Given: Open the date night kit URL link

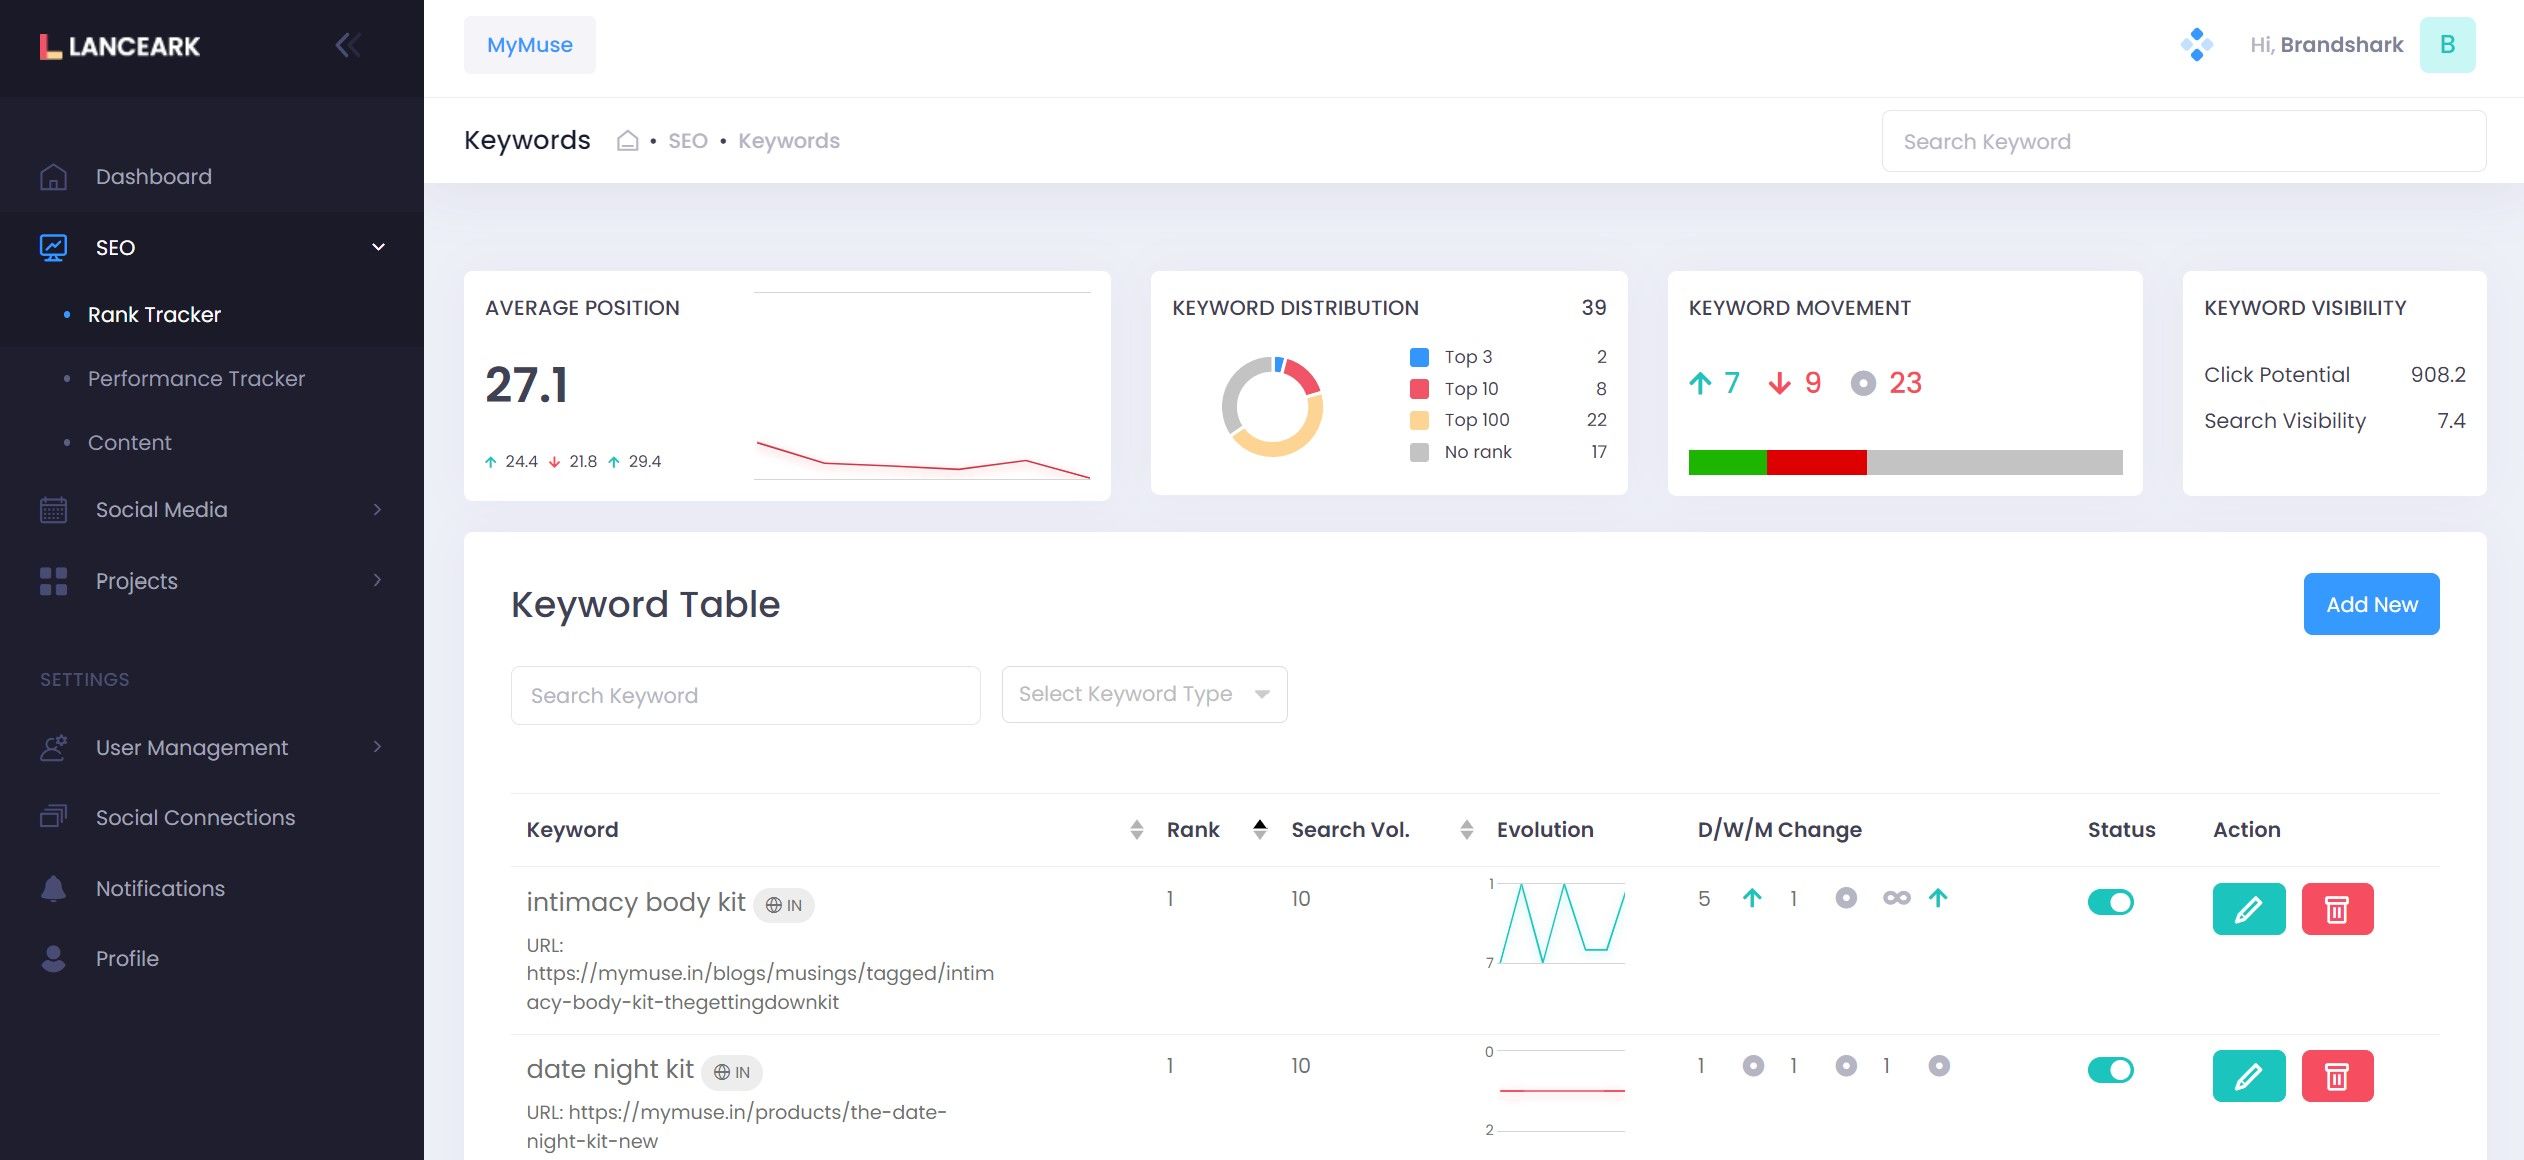Looking at the screenshot, I should point(736,1127).
